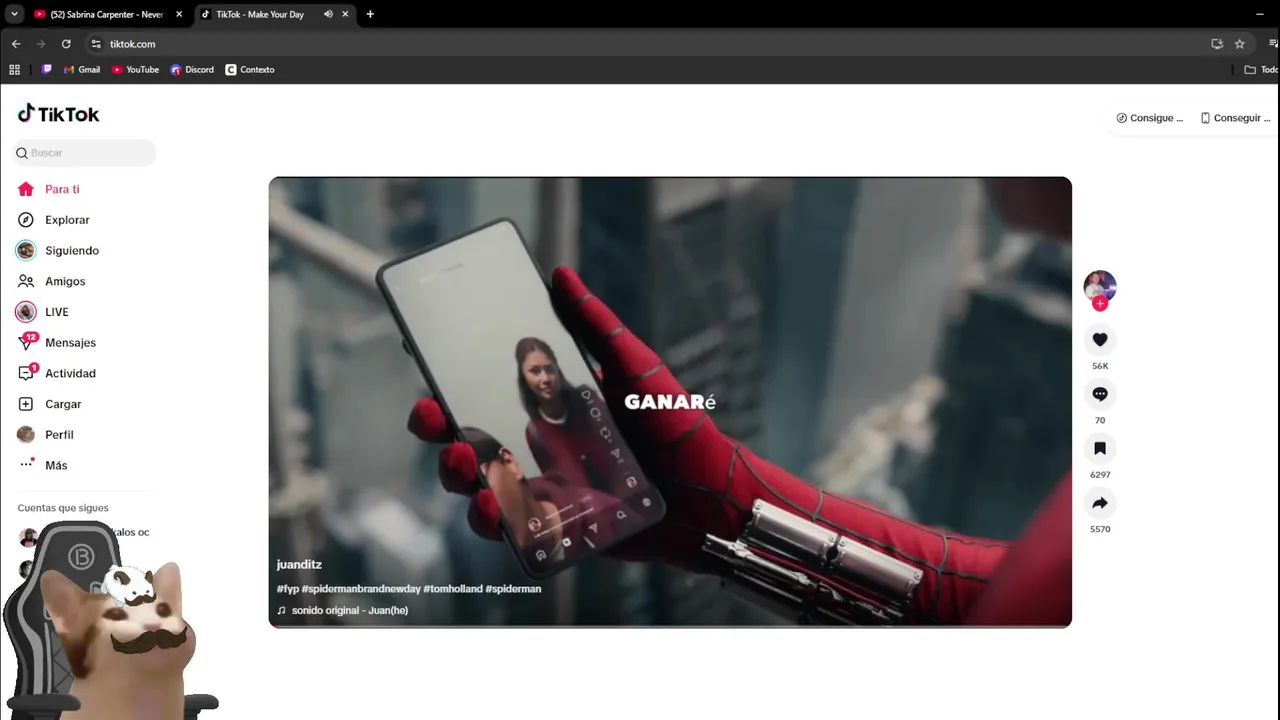Open #spidermanbrandnewday hashtag
The image size is (1280, 720).
click(x=361, y=589)
